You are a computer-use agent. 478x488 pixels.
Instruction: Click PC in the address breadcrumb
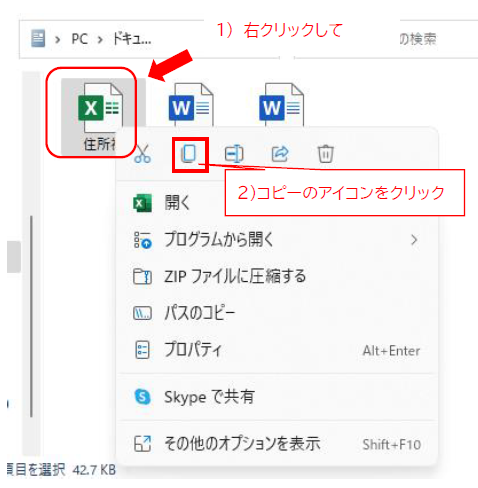80,39
